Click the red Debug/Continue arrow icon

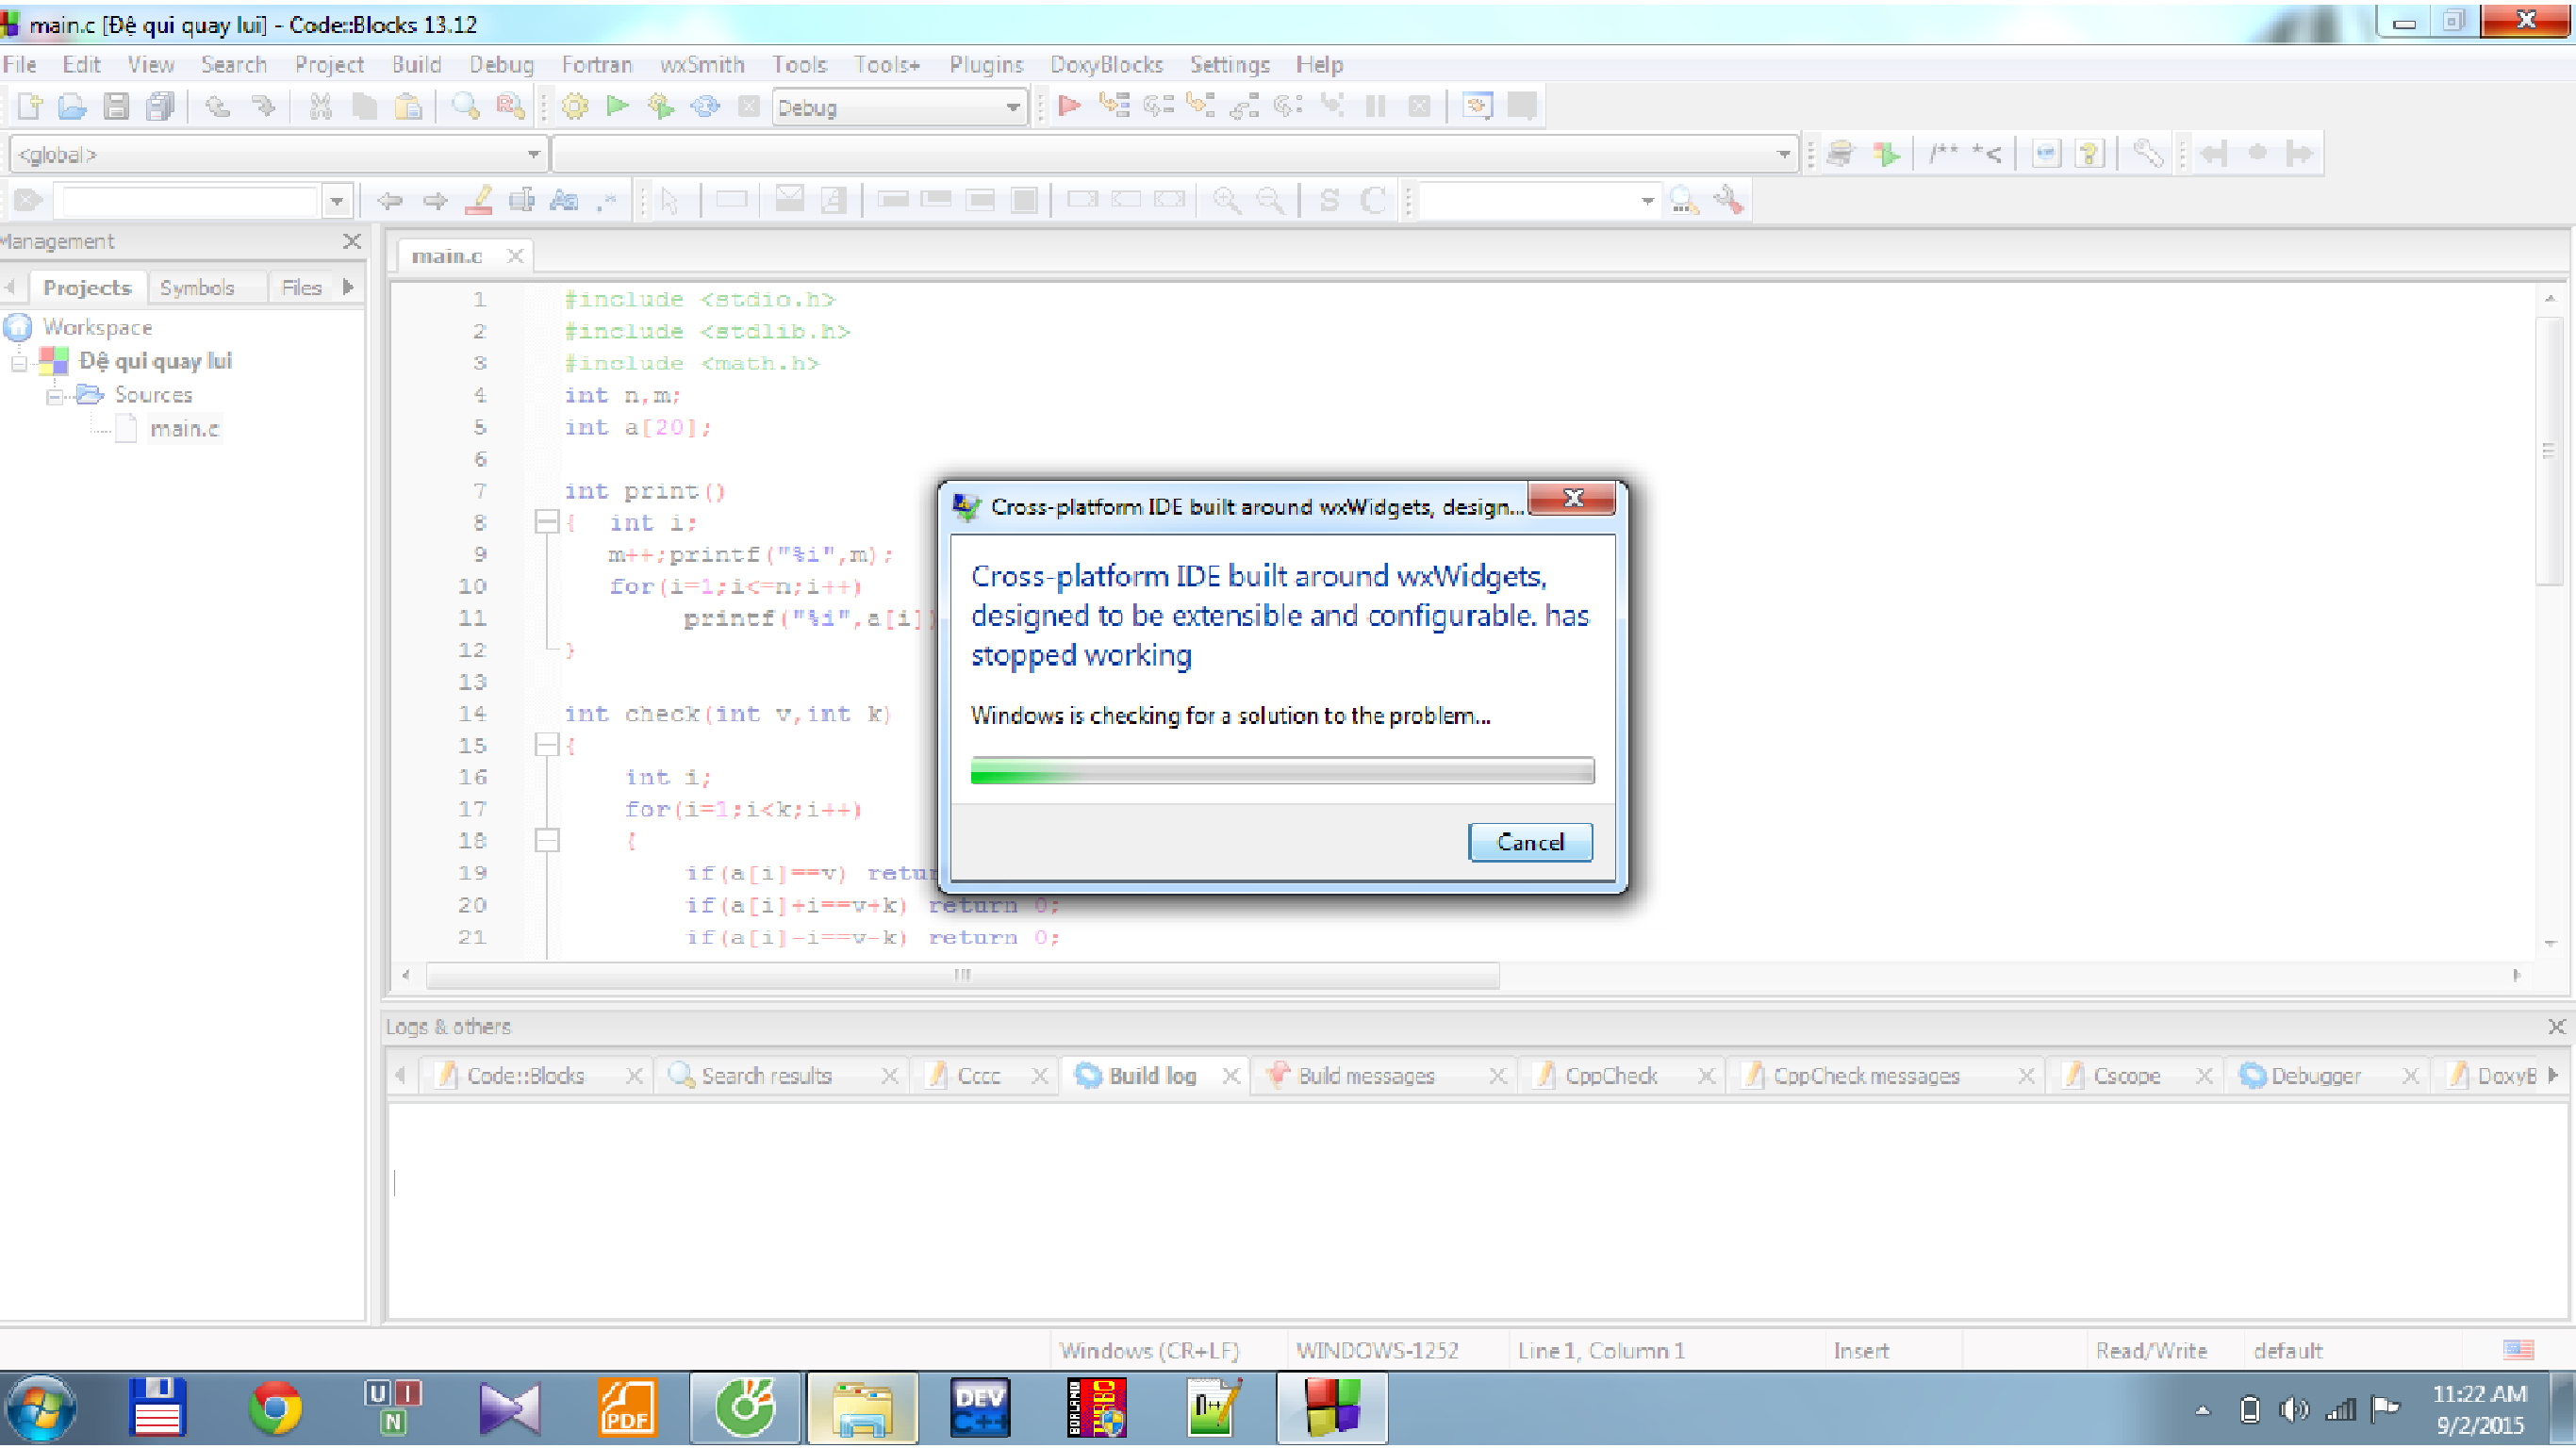coord(1069,106)
